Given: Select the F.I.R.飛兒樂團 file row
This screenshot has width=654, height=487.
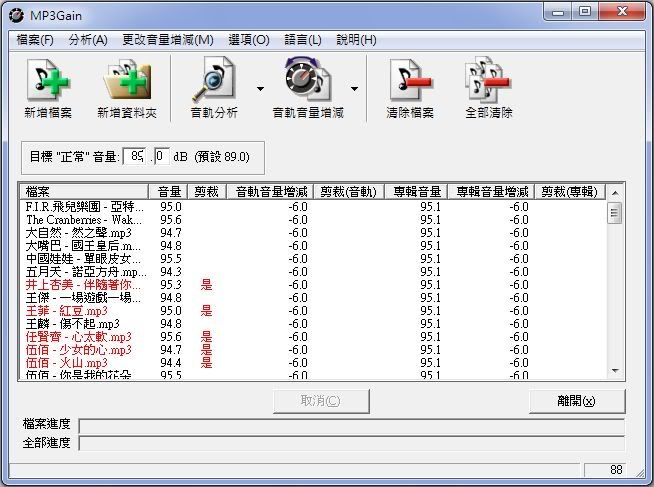Looking at the screenshot, I should 313,207.
